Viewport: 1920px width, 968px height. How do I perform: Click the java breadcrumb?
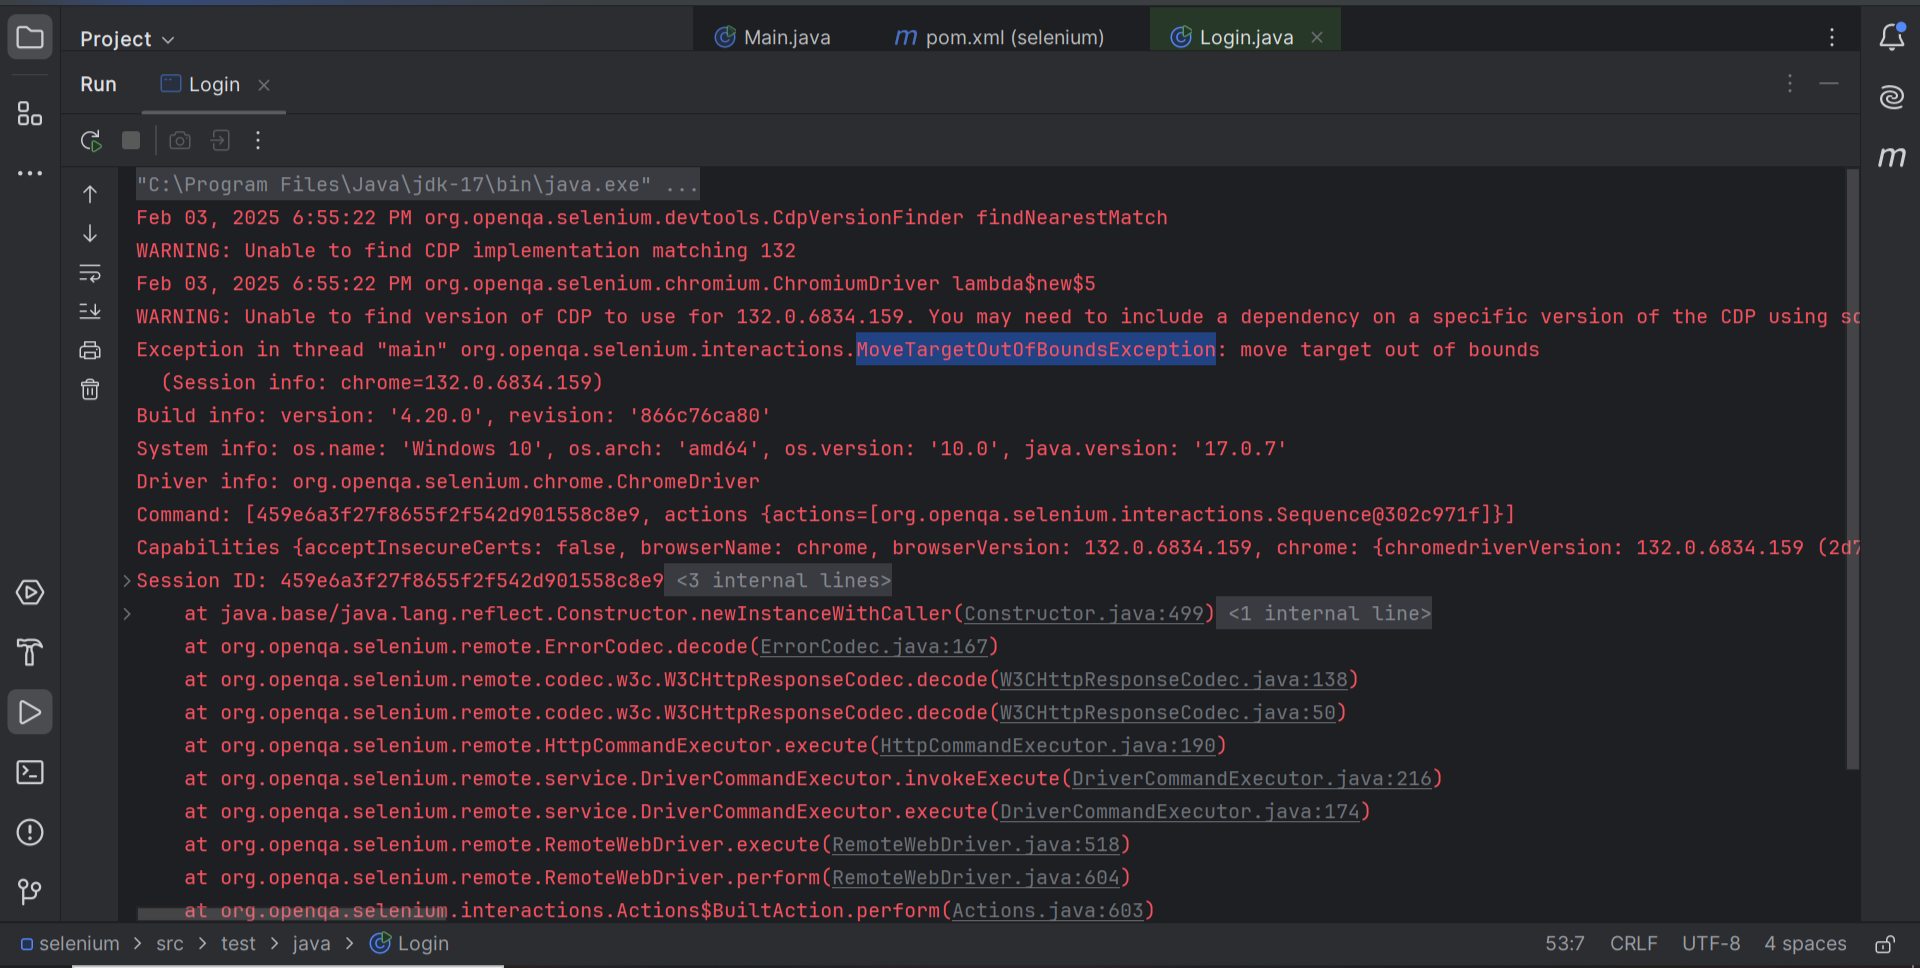tap(311, 944)
